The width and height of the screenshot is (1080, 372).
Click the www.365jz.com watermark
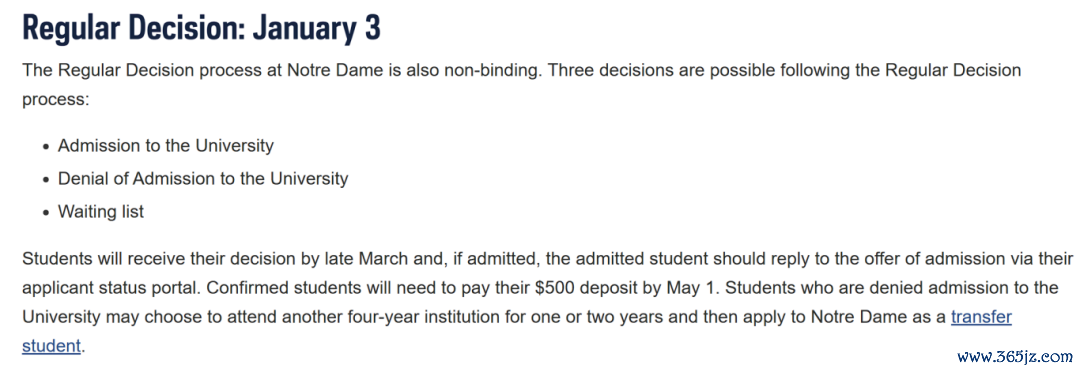click(x=1015, y=357)
